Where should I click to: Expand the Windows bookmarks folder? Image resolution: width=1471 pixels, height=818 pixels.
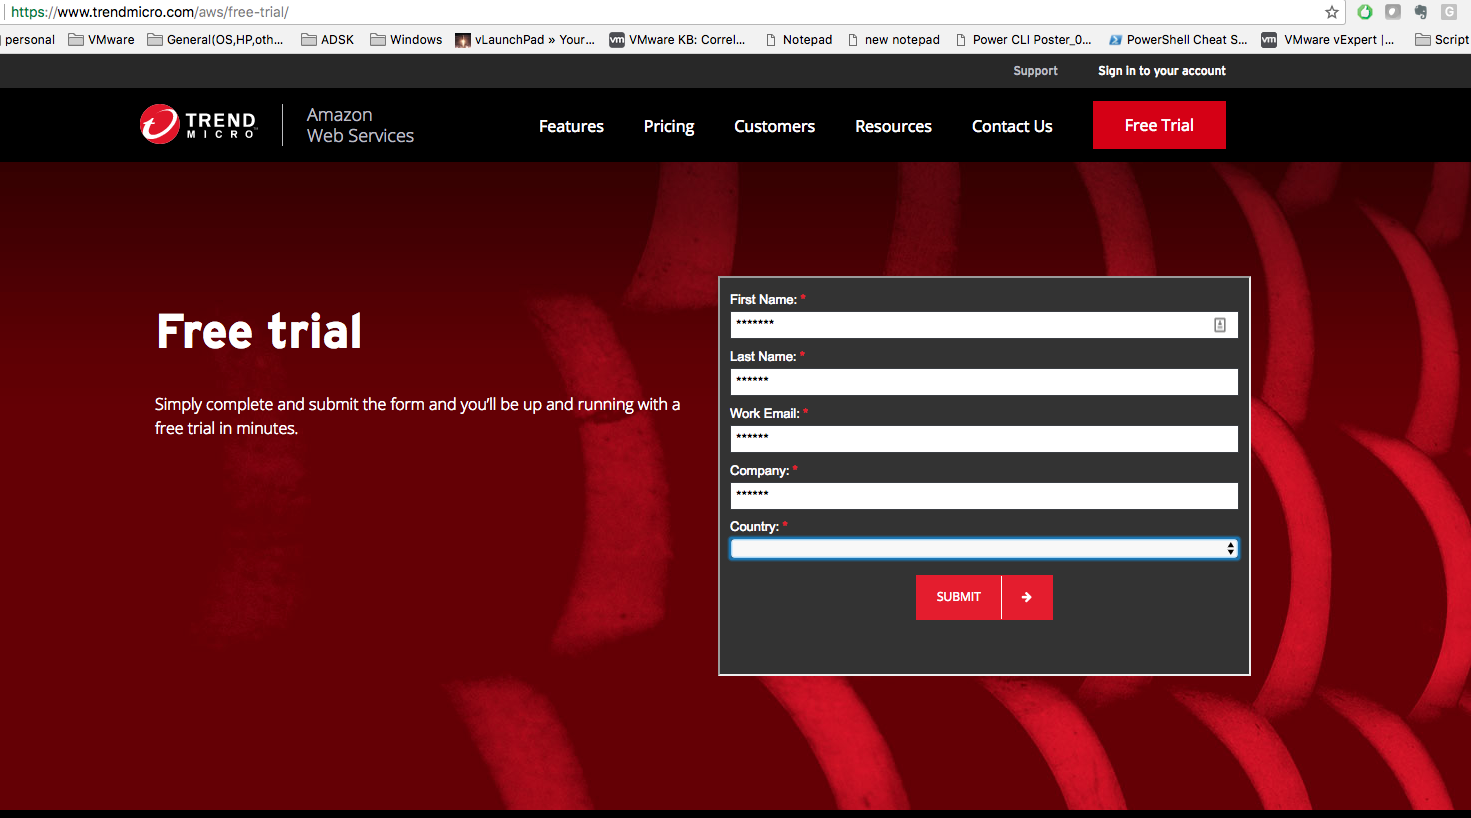coord(406,40)
